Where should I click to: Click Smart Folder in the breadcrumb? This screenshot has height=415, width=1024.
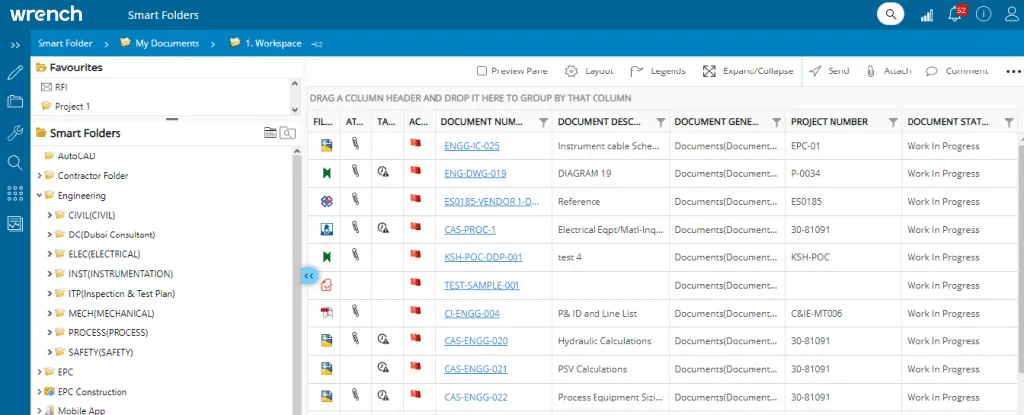tap(65, 44)
